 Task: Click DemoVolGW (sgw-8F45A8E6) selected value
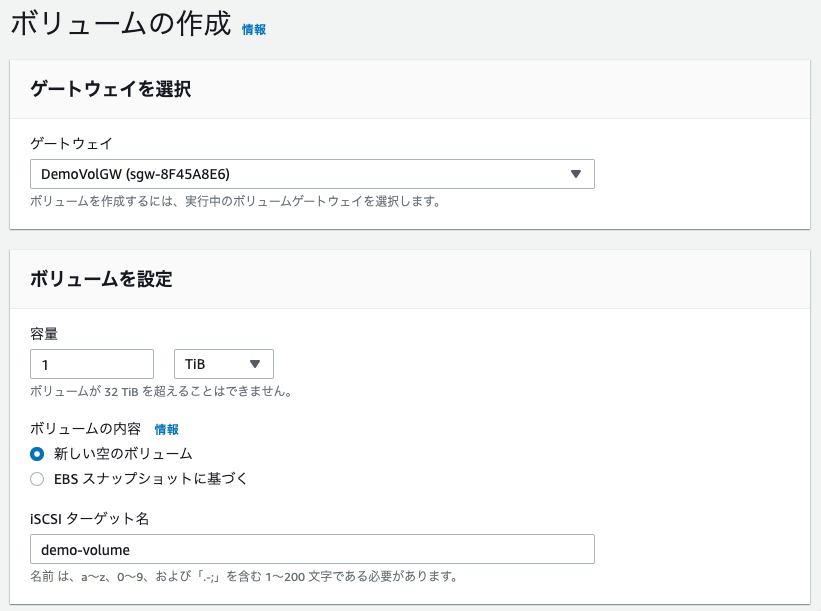click(x=135, y=174)
